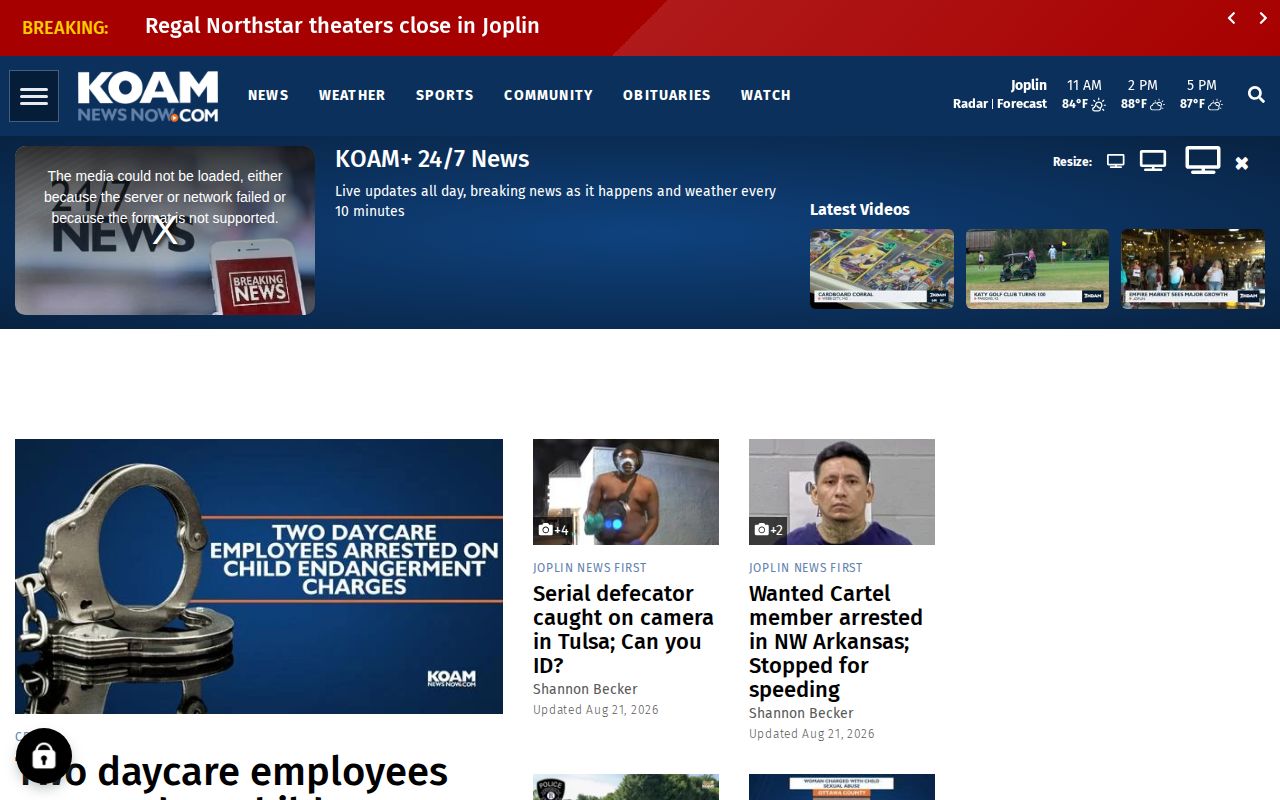This screenshot has height=800, width=1280.
Task: Read Wanted Cartel member arrested headline
Action: tap(836, 641)
